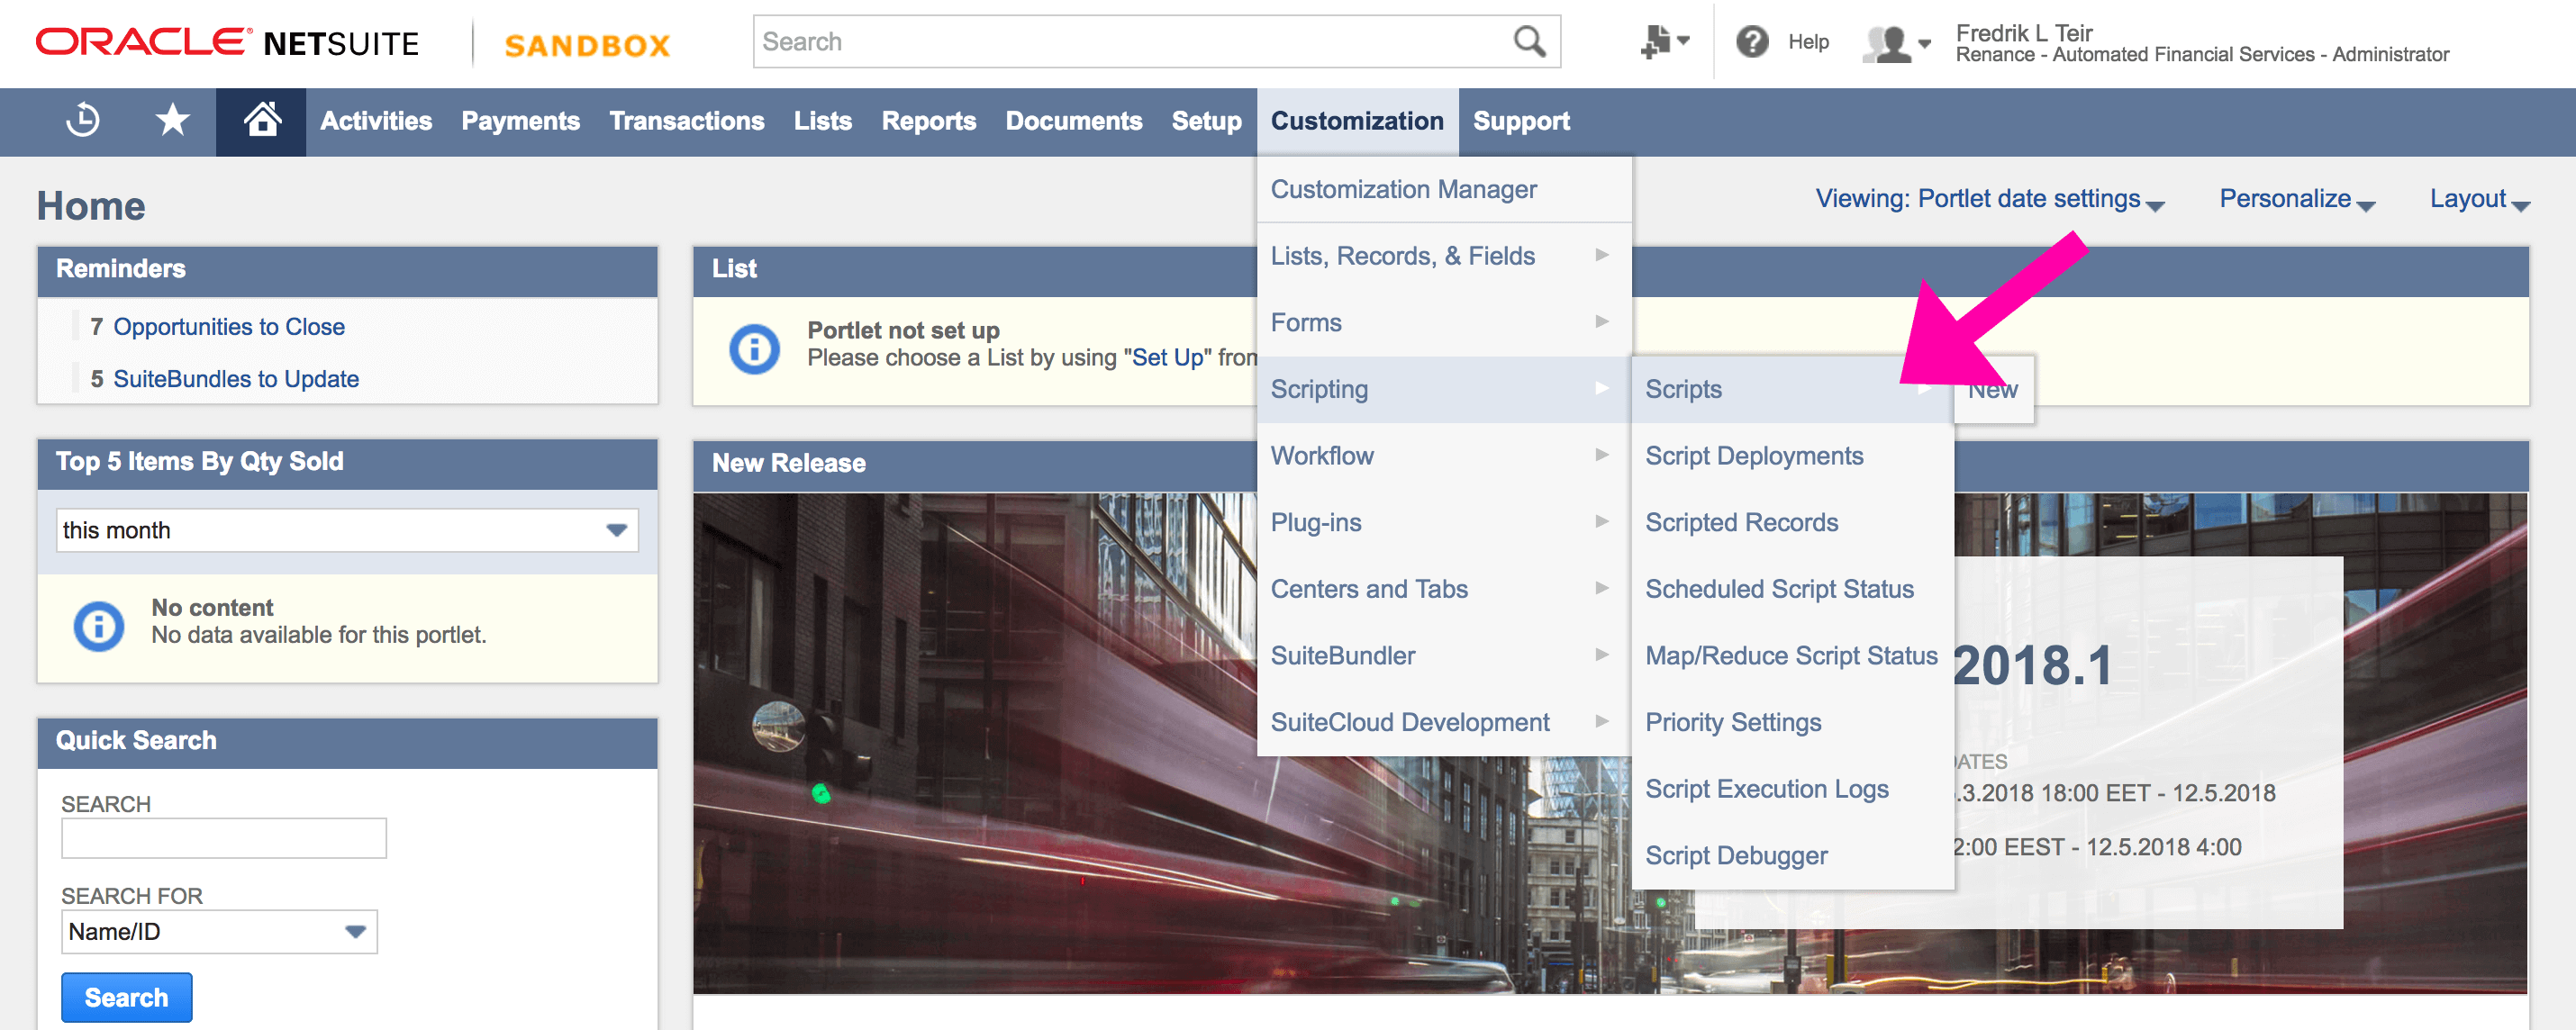Open the Create New plus-document icon
2576x1030 pixels.
(1665, 42)
